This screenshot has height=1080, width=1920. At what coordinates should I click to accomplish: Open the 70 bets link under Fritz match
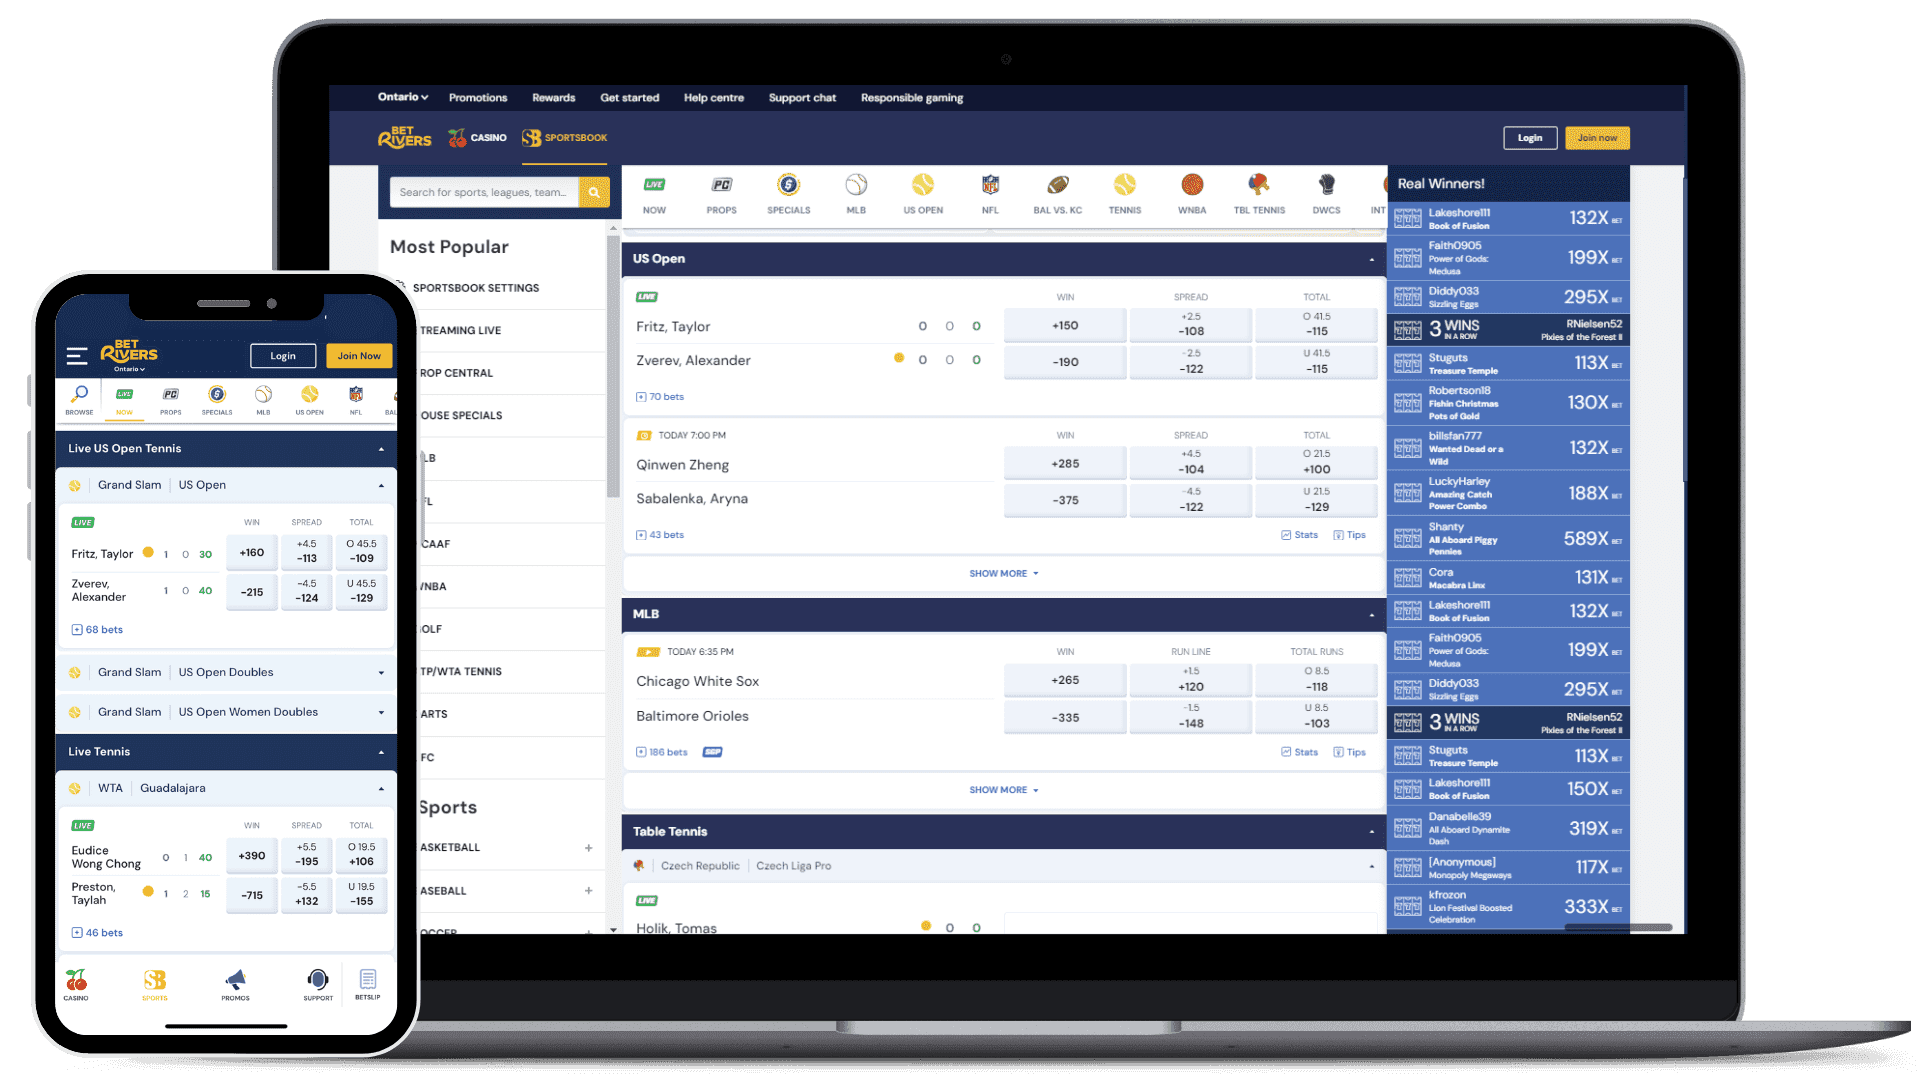(x=660, y=397)
